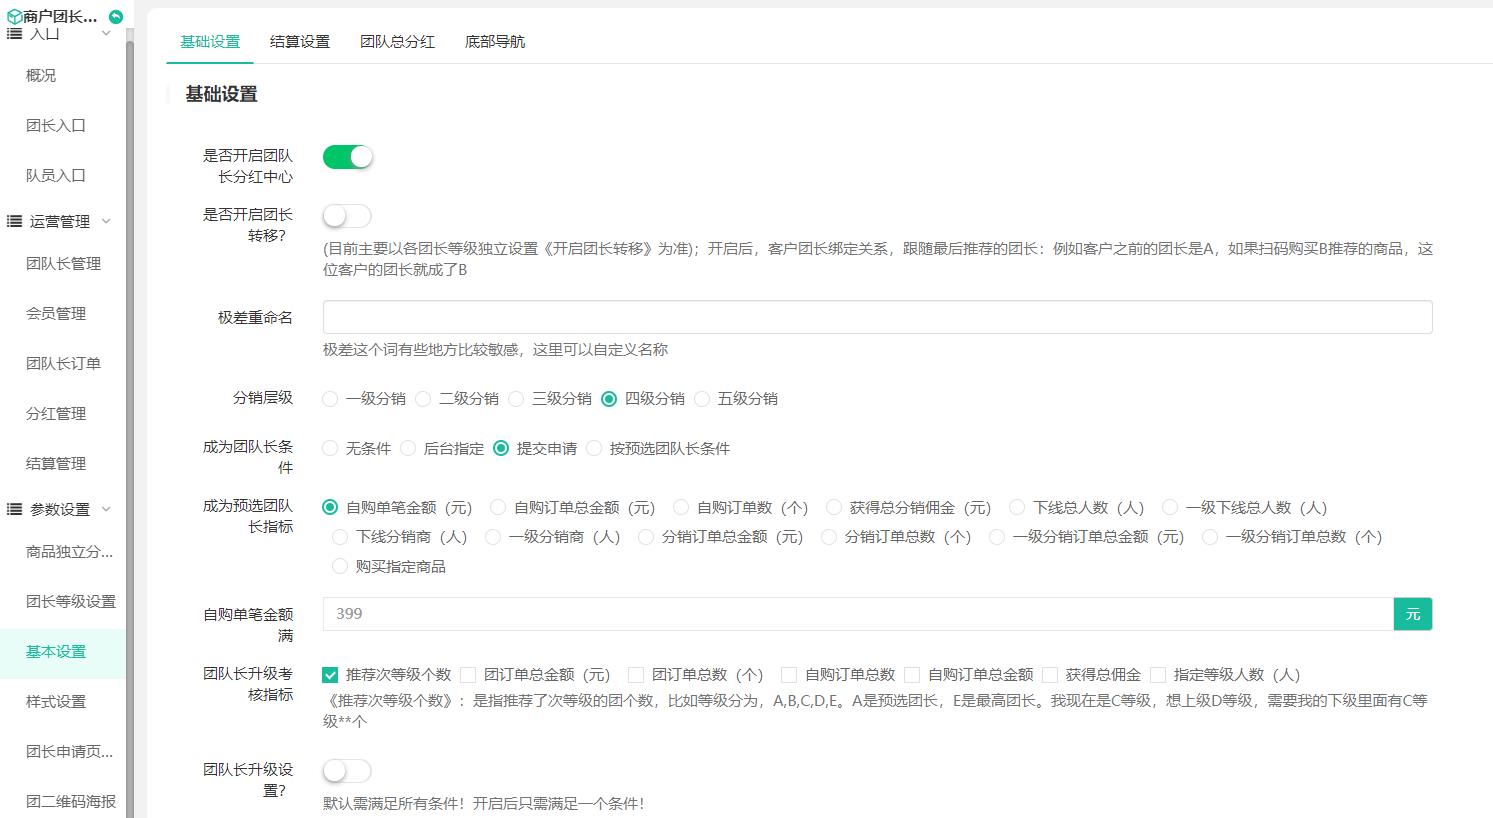Click the green status dot beside 商户团长 title

coord(116,16)
